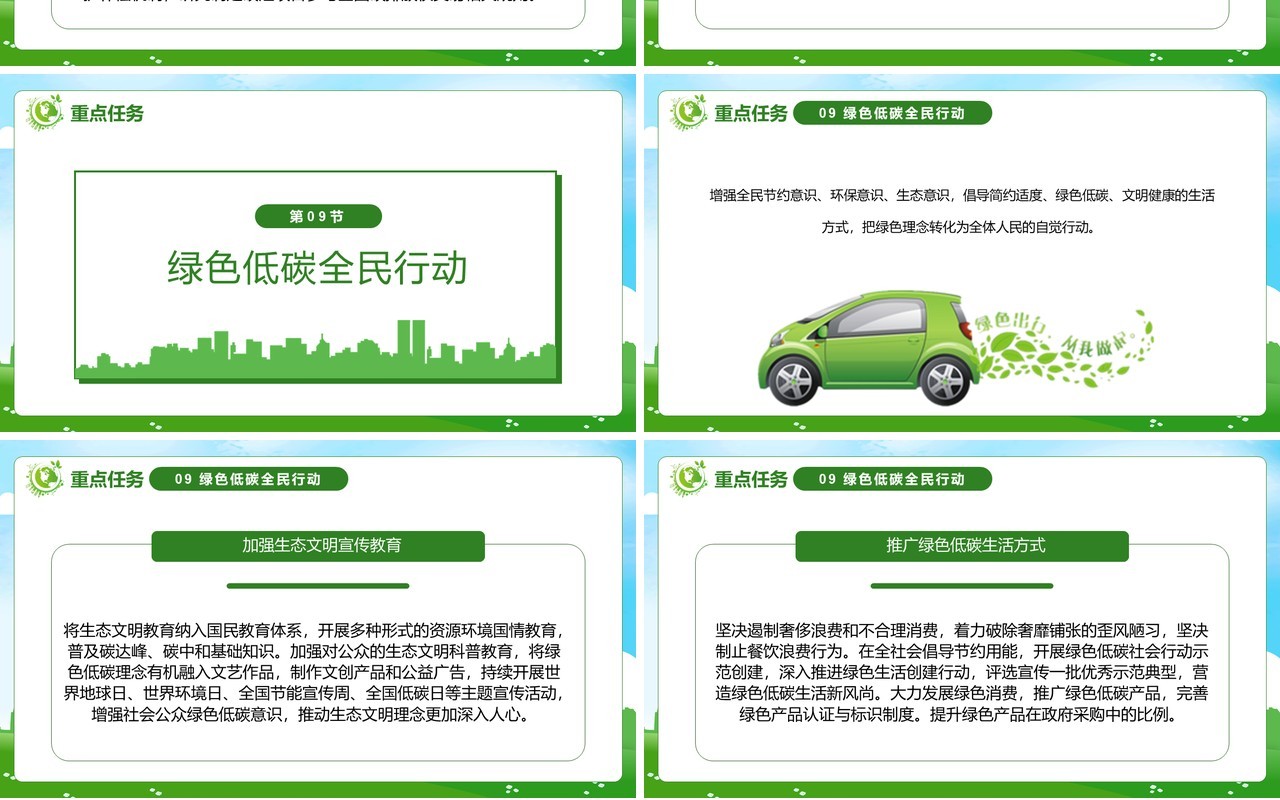The width and height of the screenshot is (1280, 800).
Task: Click the paragraph starting 坚决遏制奢侈浪费
Action: point(962,672)
